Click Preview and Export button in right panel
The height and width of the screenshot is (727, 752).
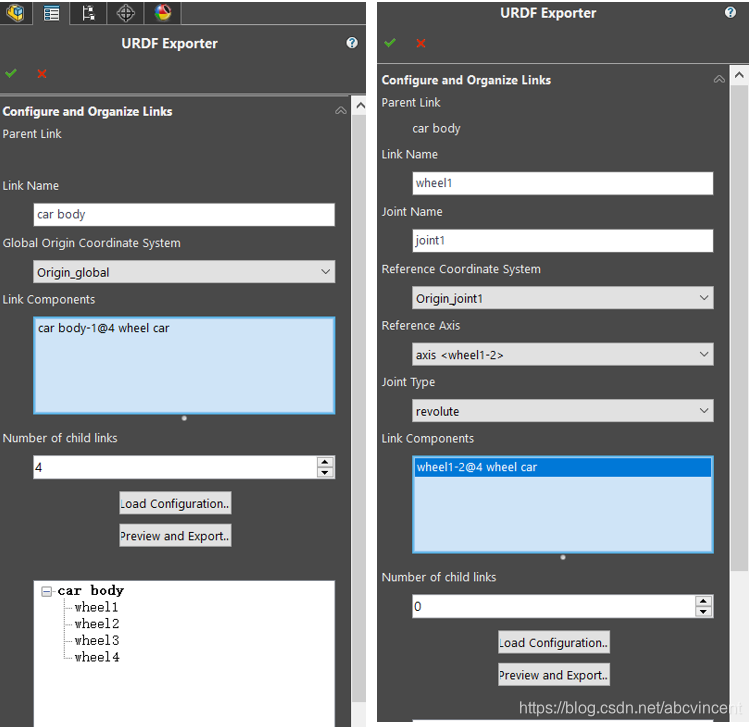coord(554,675)
